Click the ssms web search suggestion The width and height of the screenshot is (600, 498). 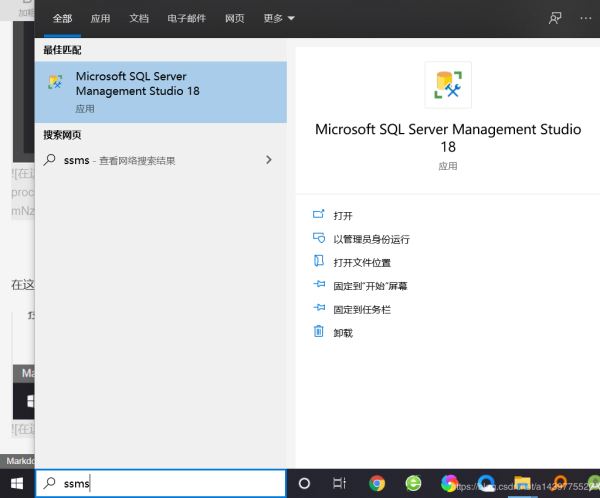tap(161, 160)
